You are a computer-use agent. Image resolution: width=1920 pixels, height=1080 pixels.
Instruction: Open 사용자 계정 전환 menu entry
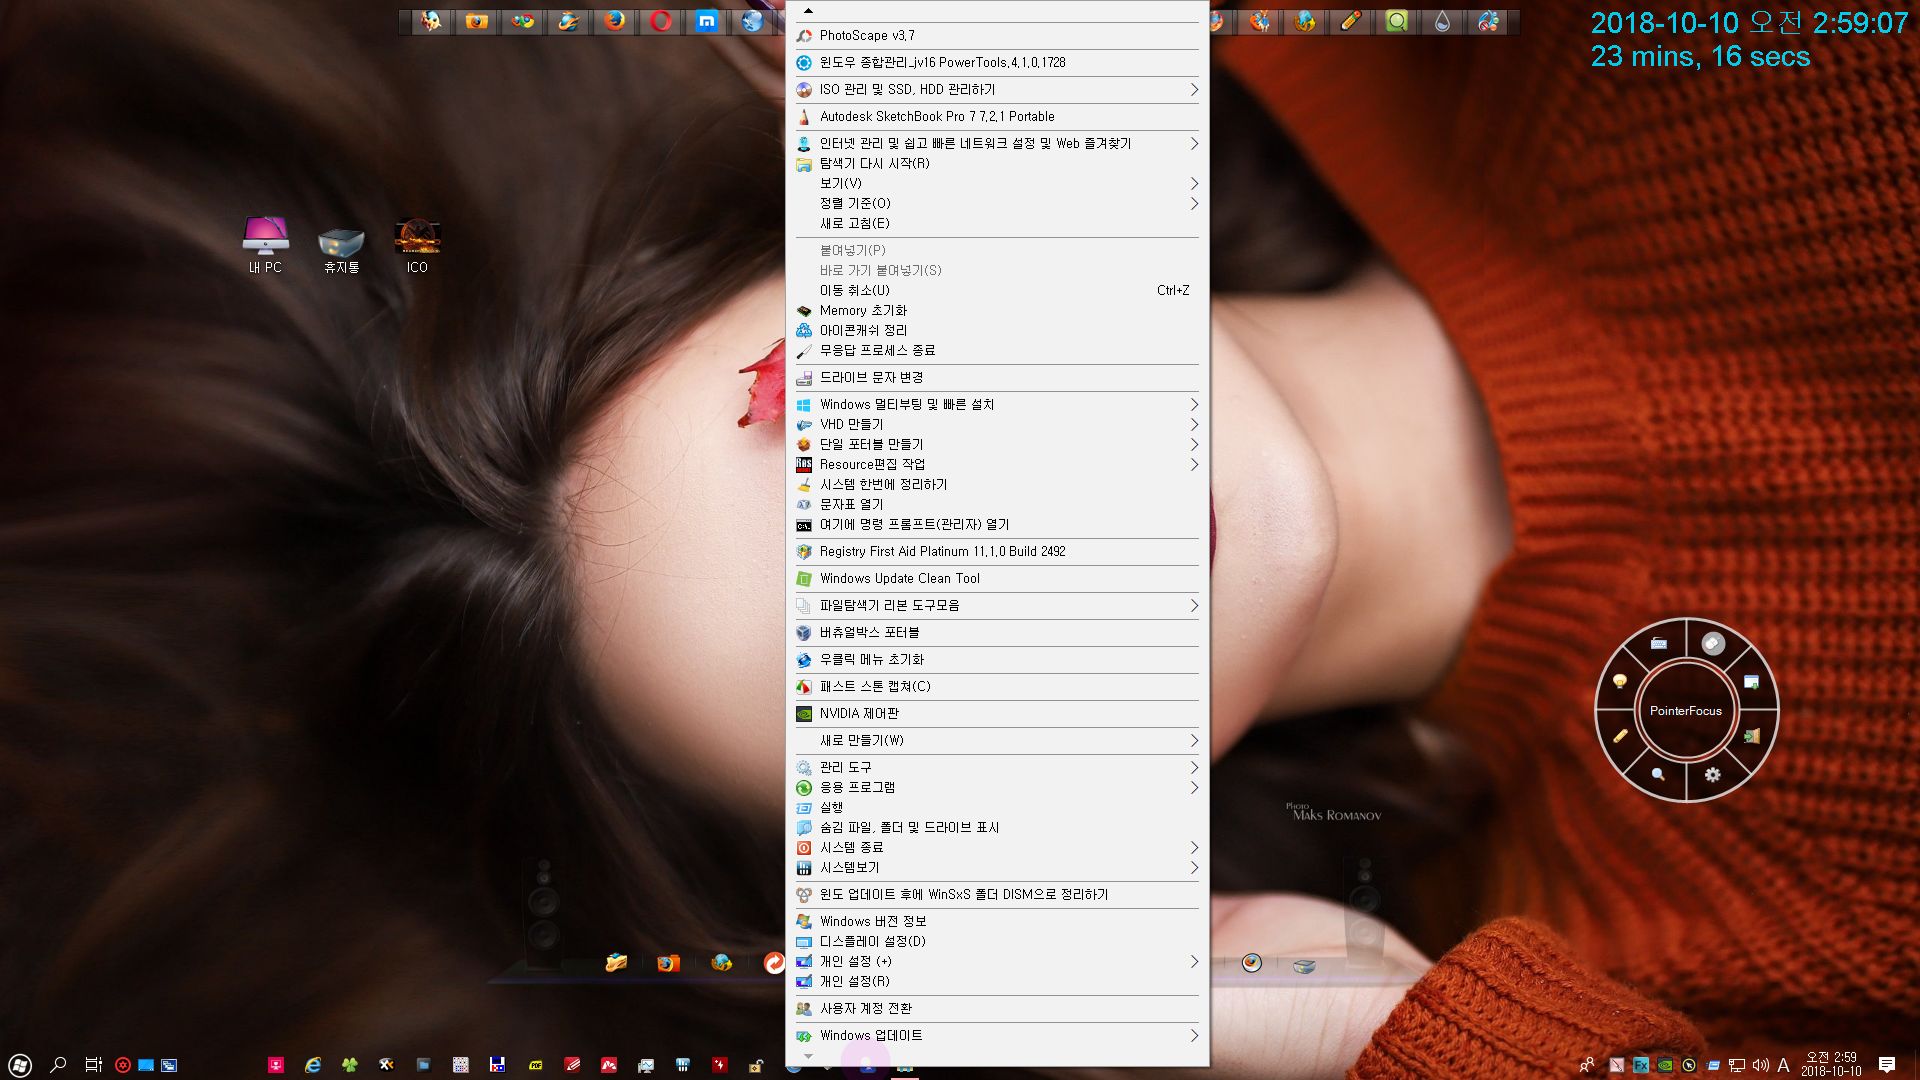997,1008
